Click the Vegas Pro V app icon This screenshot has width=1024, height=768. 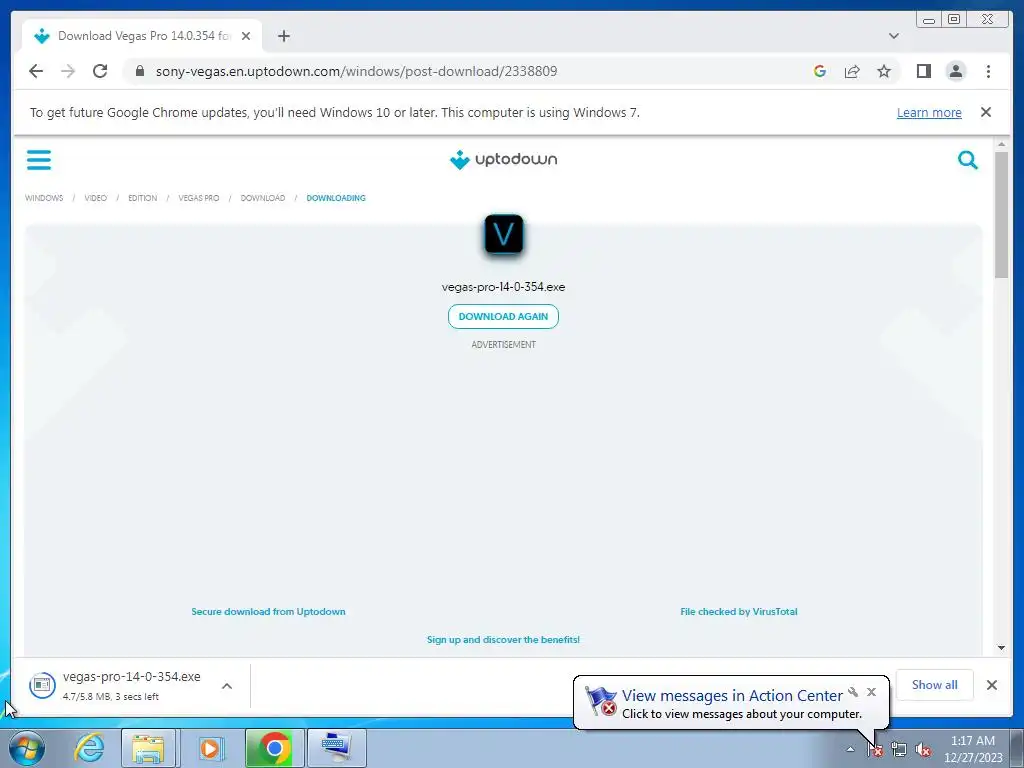tap(504, 234)
